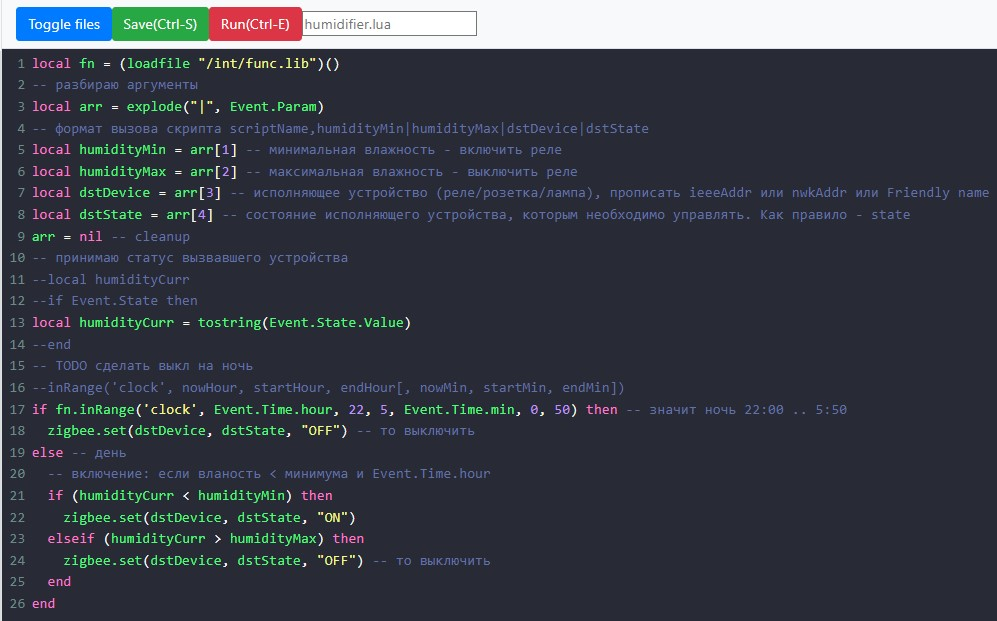Click 'zigbee.set' call on line 18

(x=87, y=431)
